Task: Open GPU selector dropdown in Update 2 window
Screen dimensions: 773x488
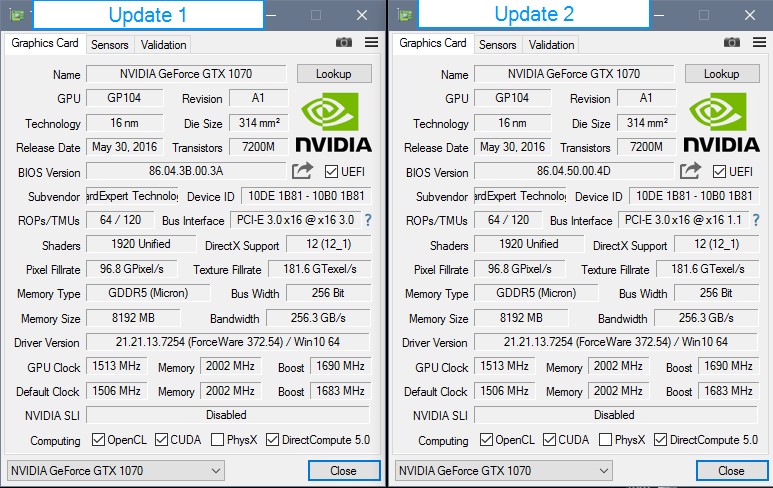Action: (504, 471)
